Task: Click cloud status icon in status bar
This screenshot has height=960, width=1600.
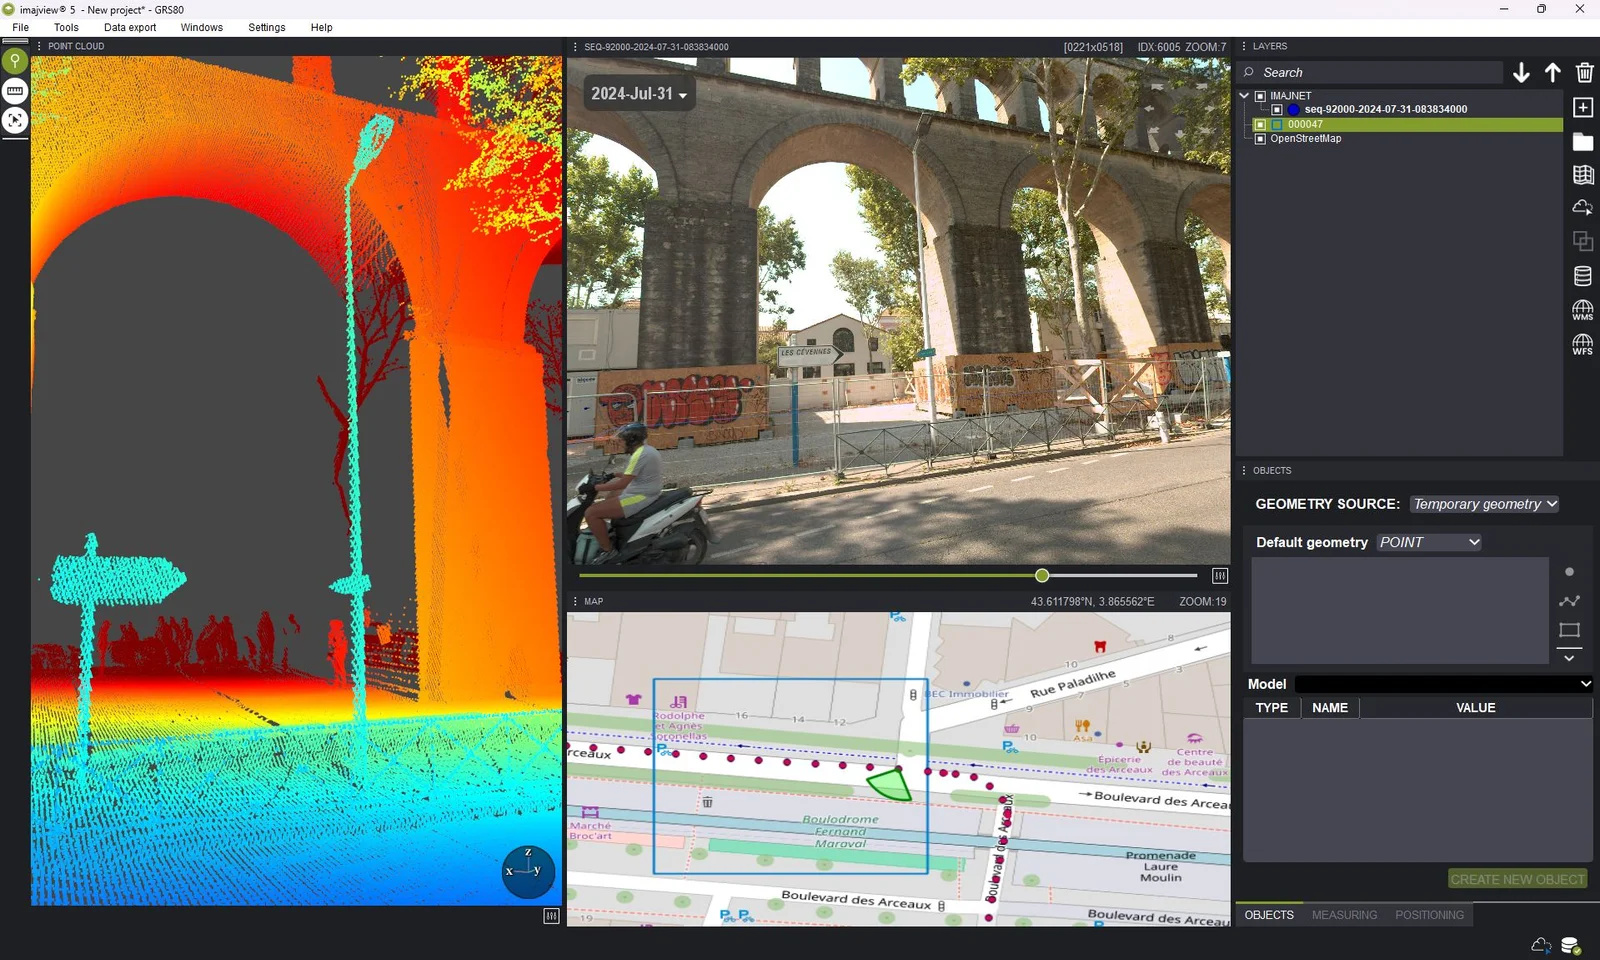Action: [x=1541, y=945]
